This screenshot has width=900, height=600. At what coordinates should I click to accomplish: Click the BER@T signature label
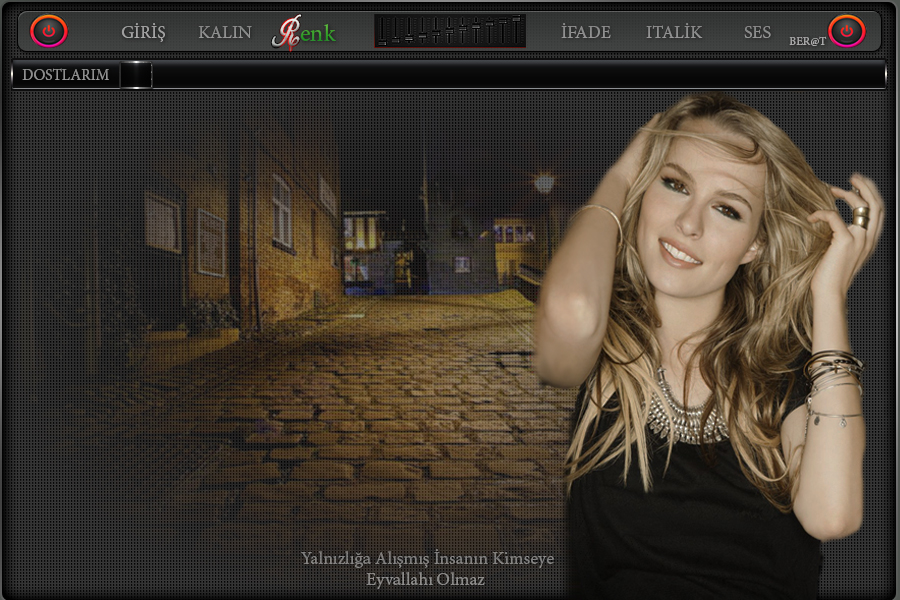[807, 42]
